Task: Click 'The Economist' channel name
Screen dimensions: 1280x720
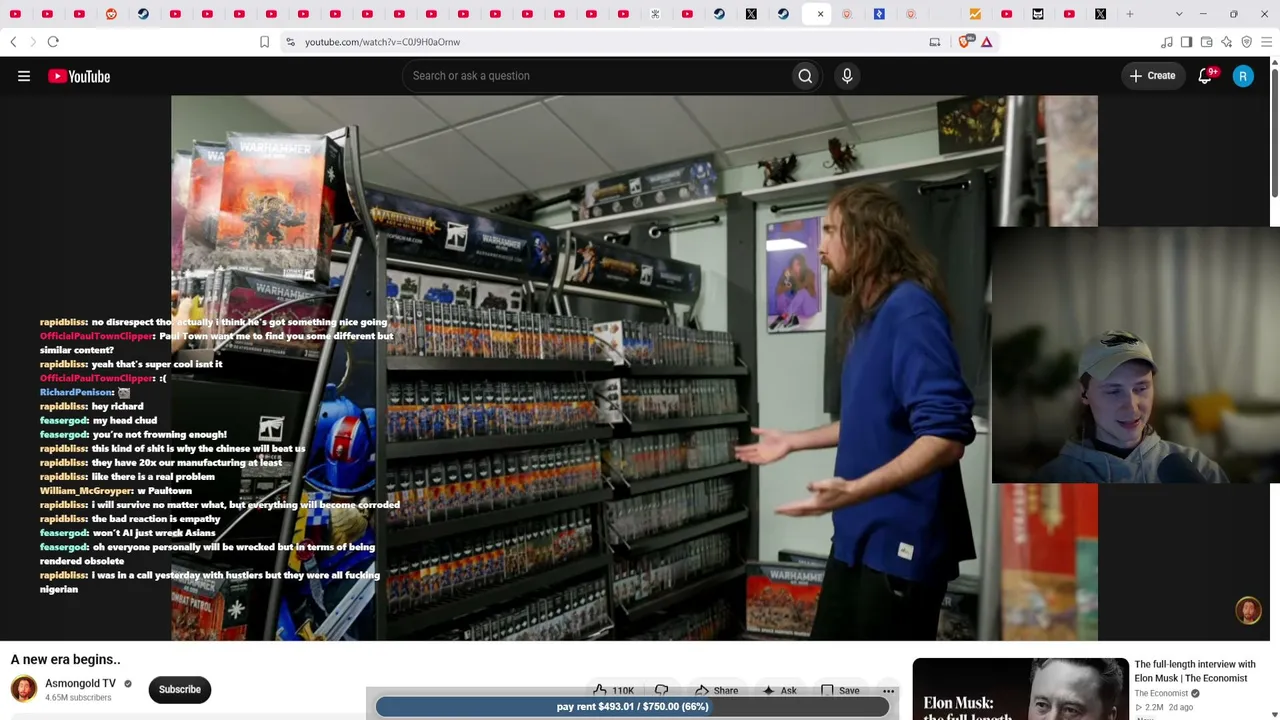Action: click(x=1161, y=693)
